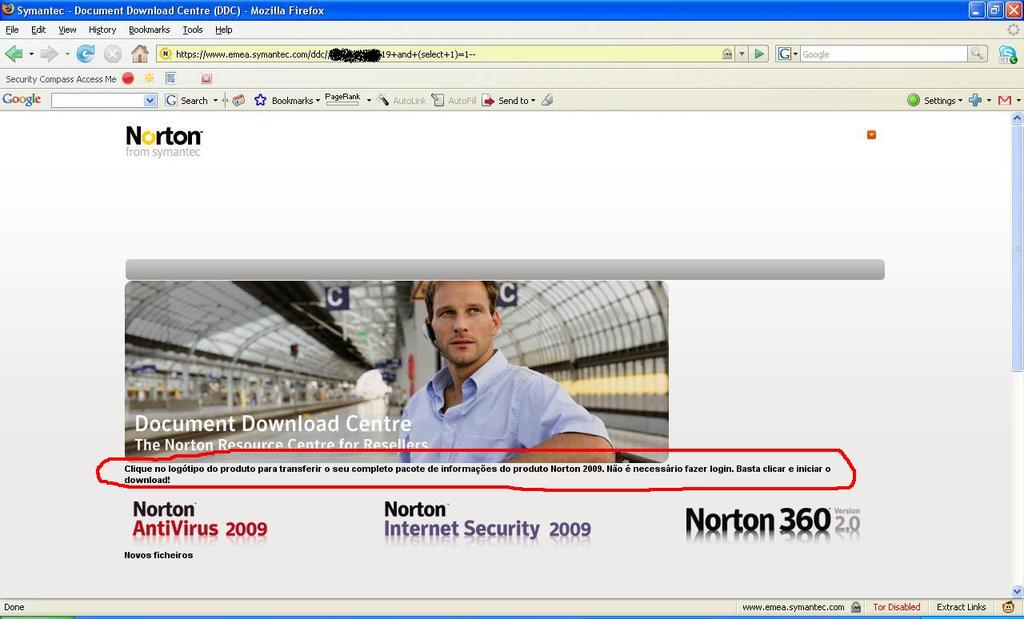Click the green Go arrow next to address bar
The height and width of the screenshot is (619, 1024).
coord(759,54)
